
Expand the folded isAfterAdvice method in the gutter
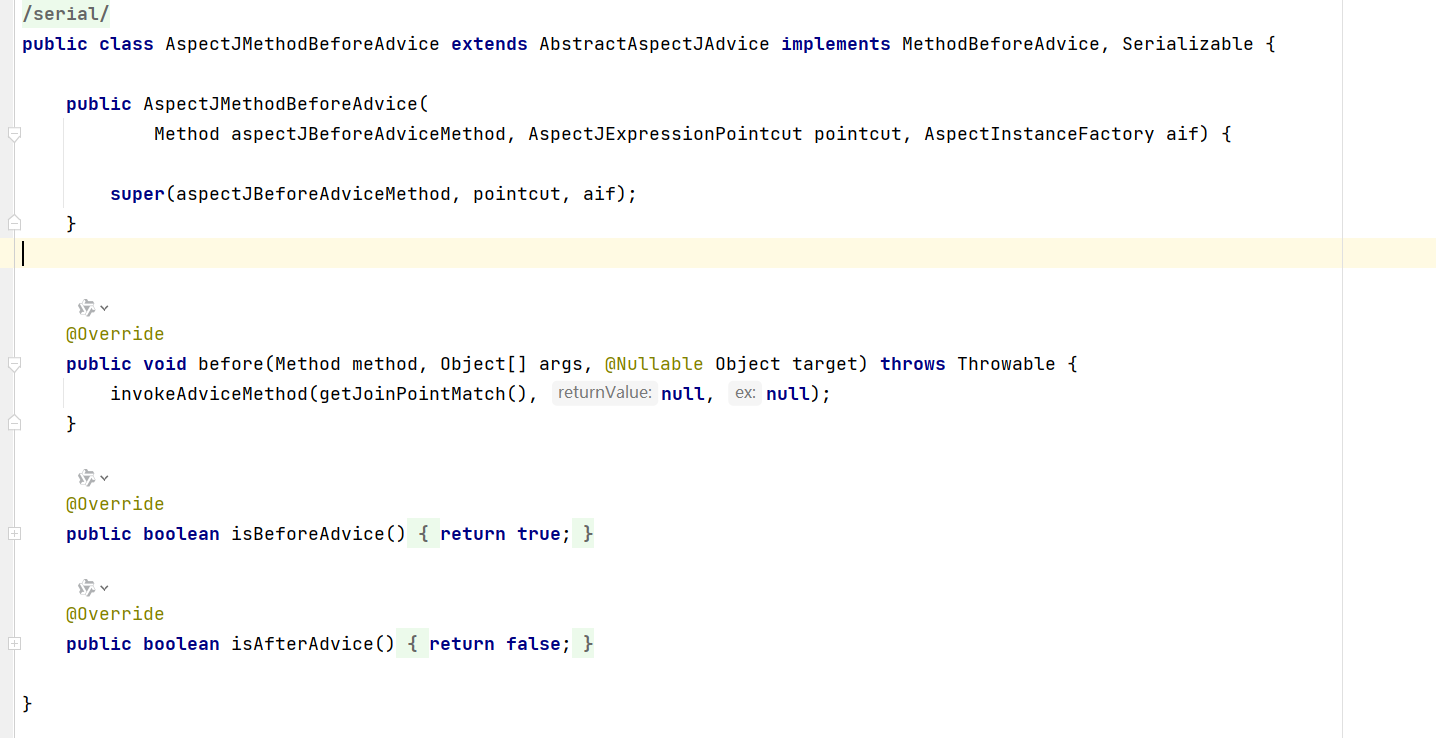pos(14,644)
